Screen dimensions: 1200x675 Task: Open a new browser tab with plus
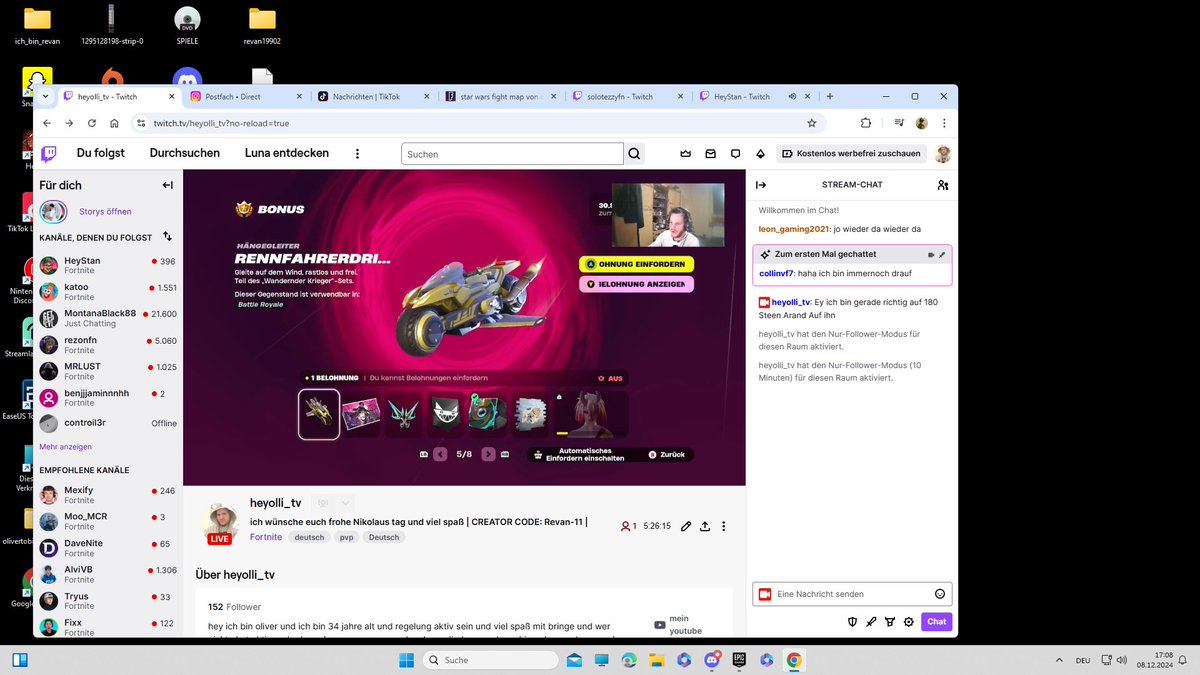click(x=829, y=96)
